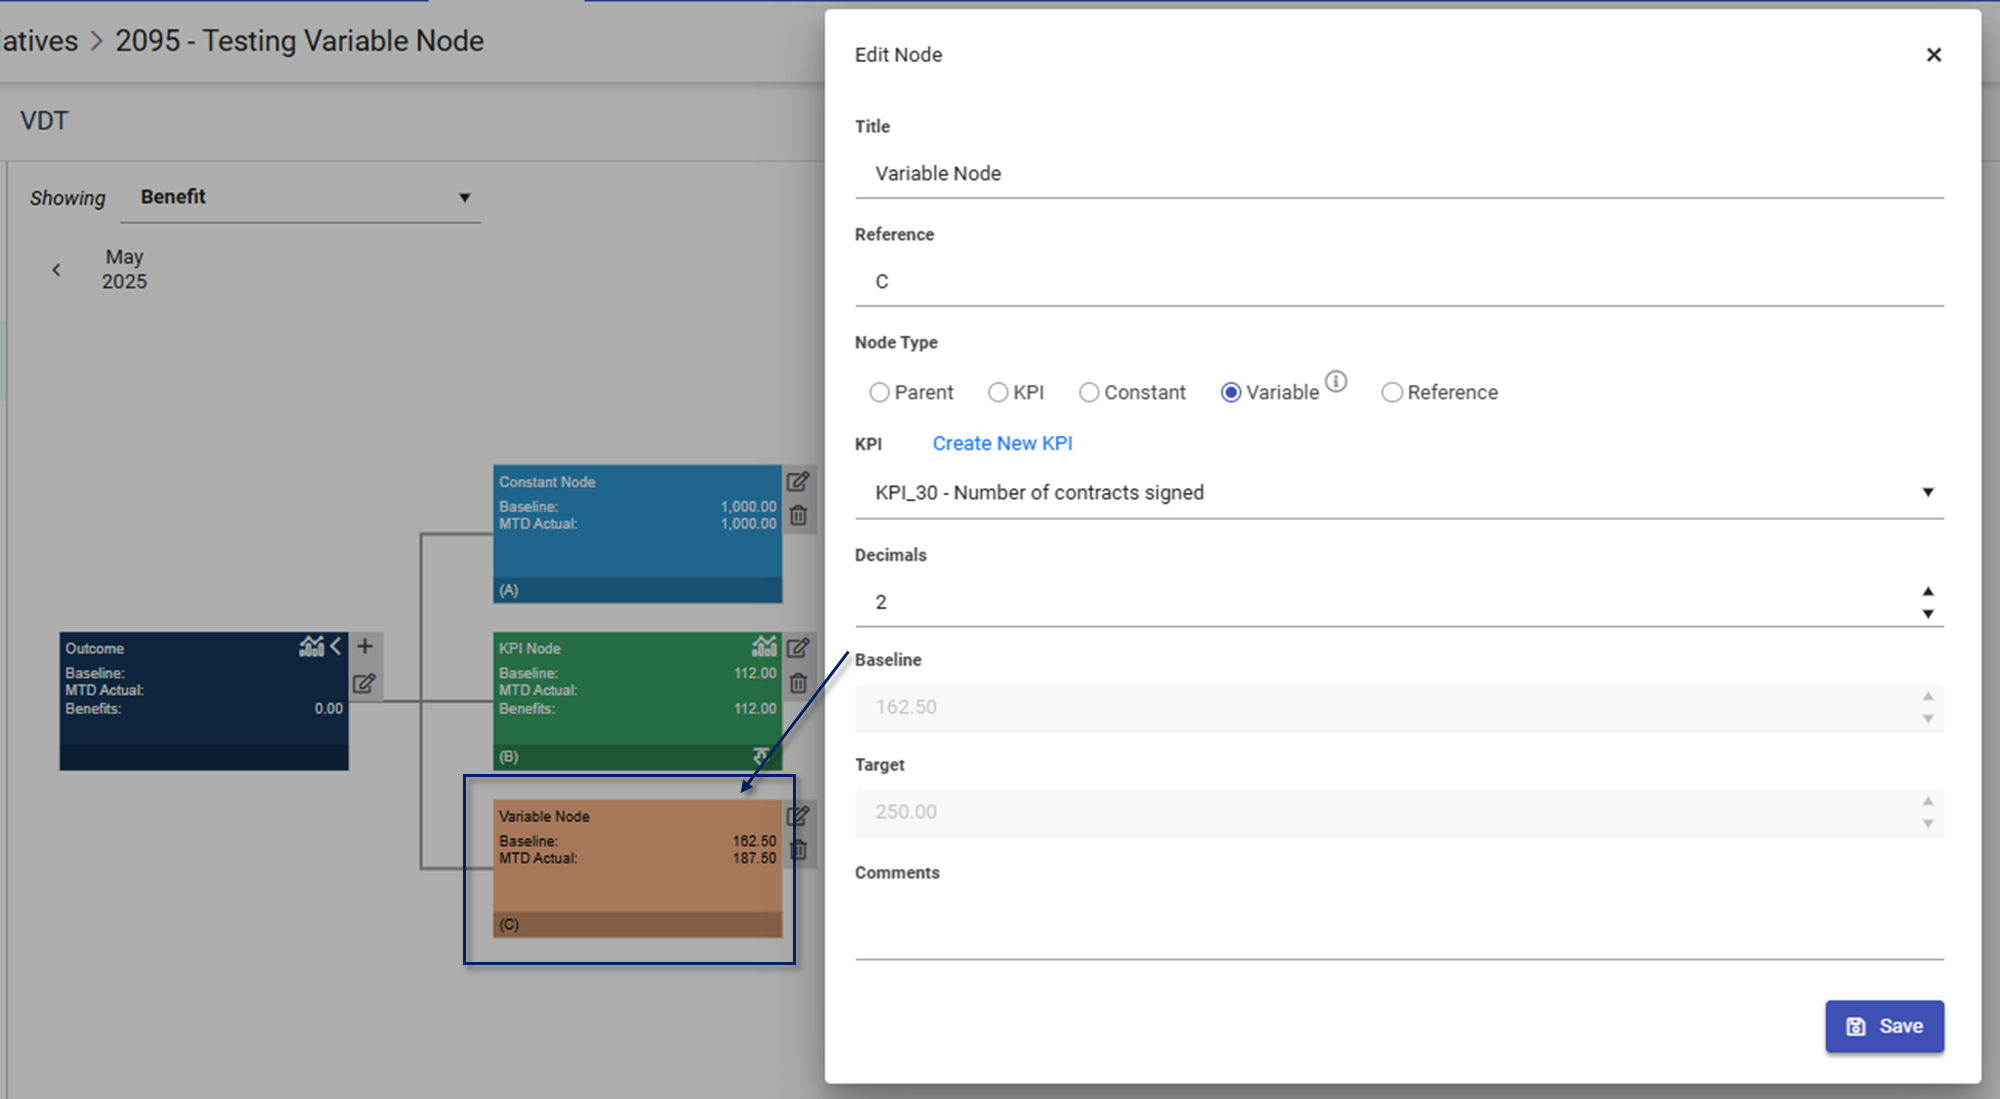The height and width of the screenshot is (1099, 2000).
Task: Click edit icon beside Constant Node
Action: point(797,482)
